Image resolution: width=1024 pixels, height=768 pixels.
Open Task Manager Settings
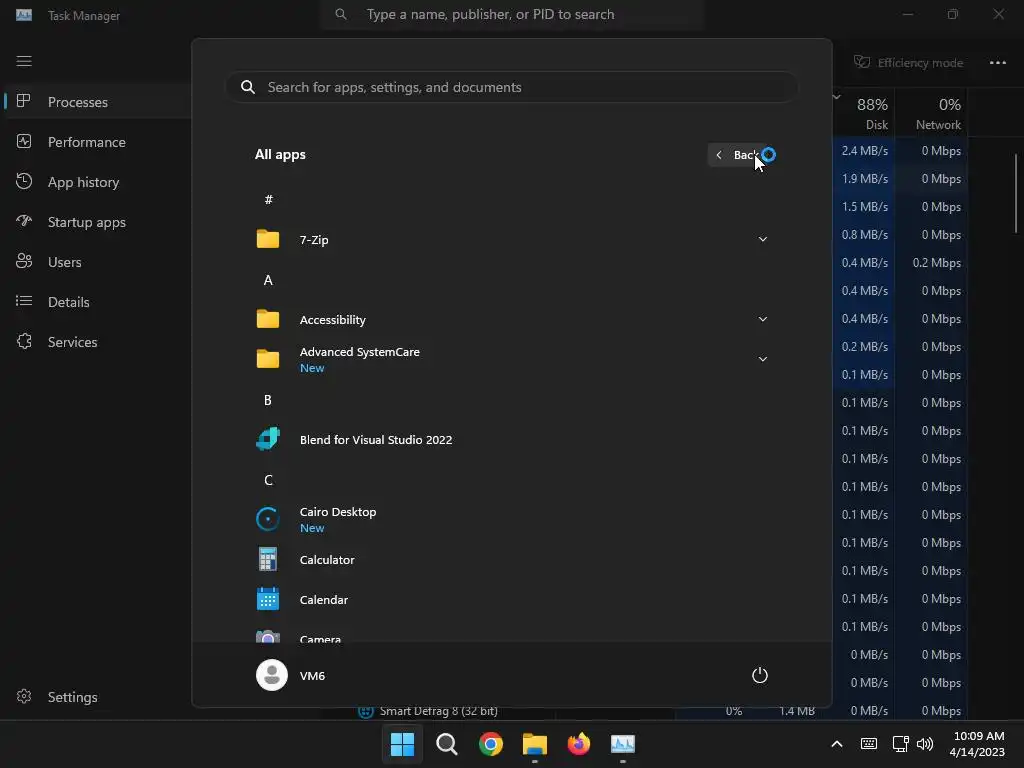coord(98,697)
